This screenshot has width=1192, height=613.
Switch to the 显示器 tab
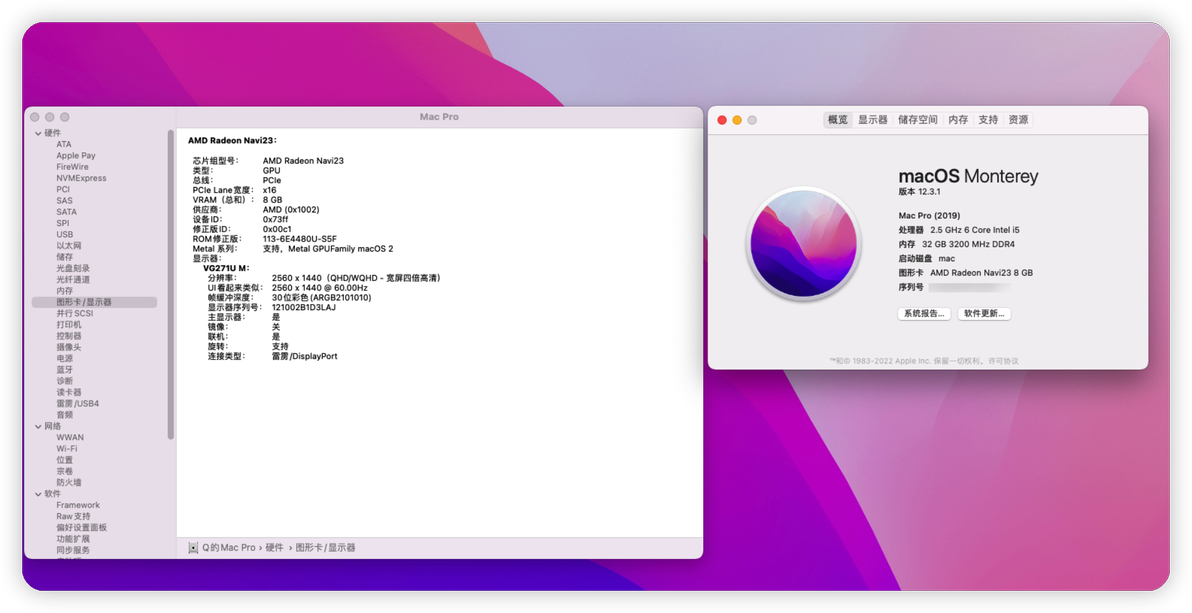(873, 119)
